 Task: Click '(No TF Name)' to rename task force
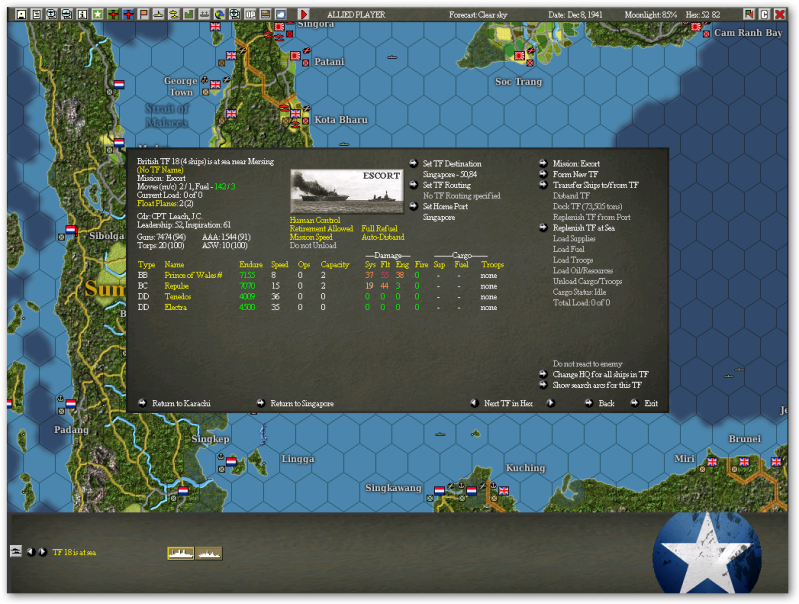pyautogui.click(x=160, y=170)
